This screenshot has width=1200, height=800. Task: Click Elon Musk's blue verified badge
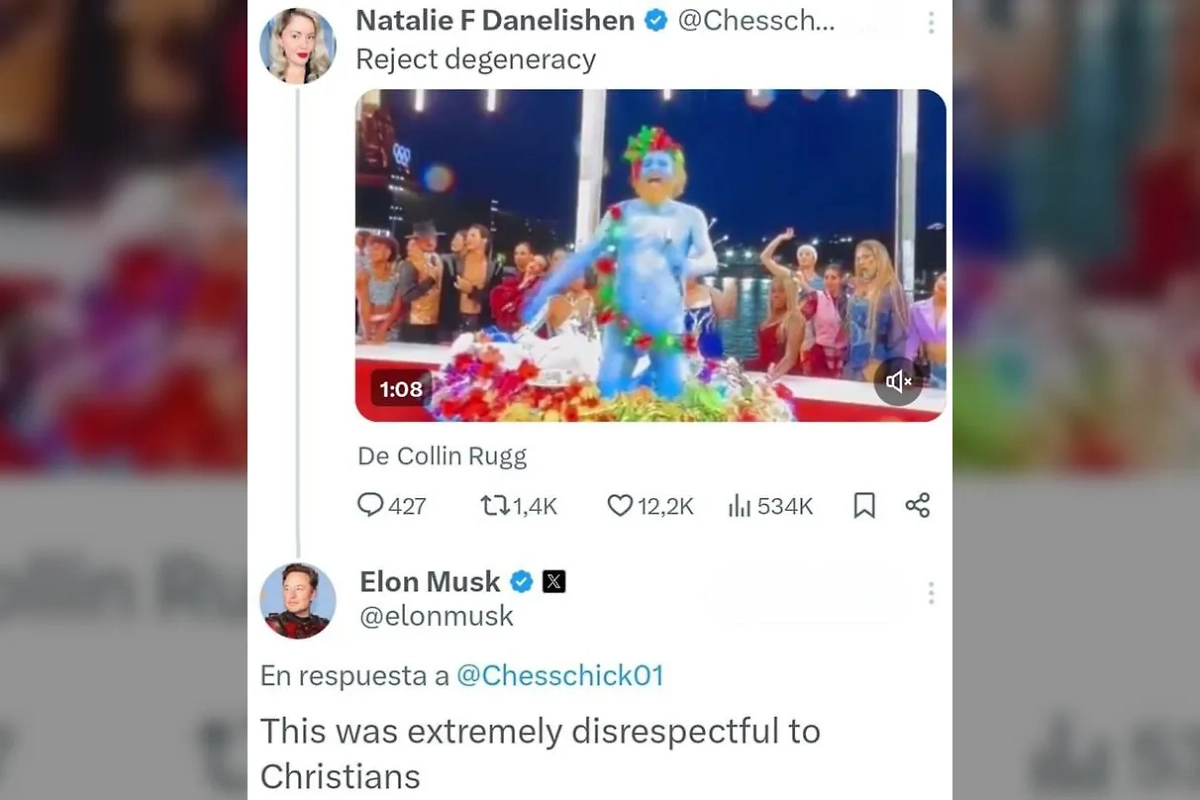pos(522,581)
